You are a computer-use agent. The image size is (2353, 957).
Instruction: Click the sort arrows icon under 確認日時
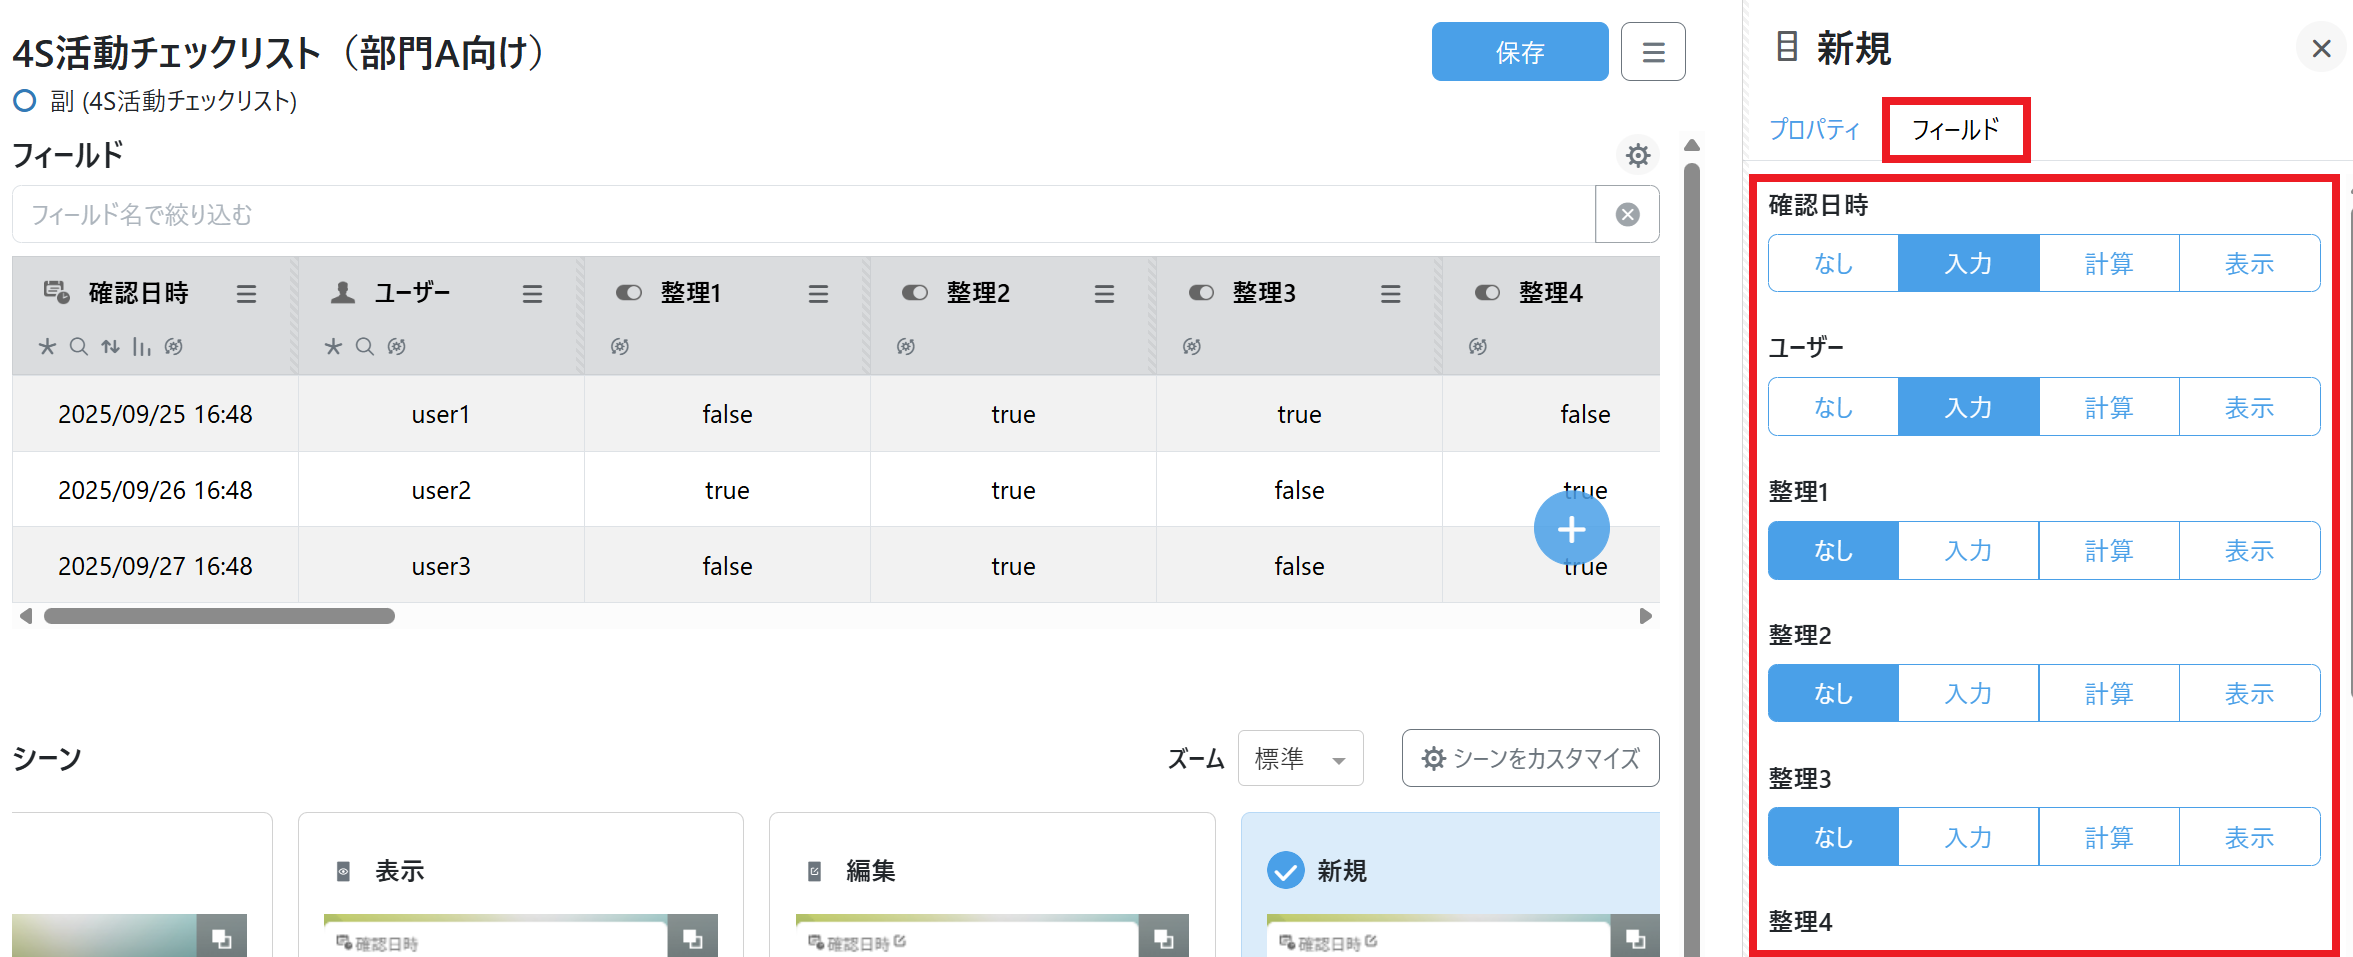pos(110,346)
